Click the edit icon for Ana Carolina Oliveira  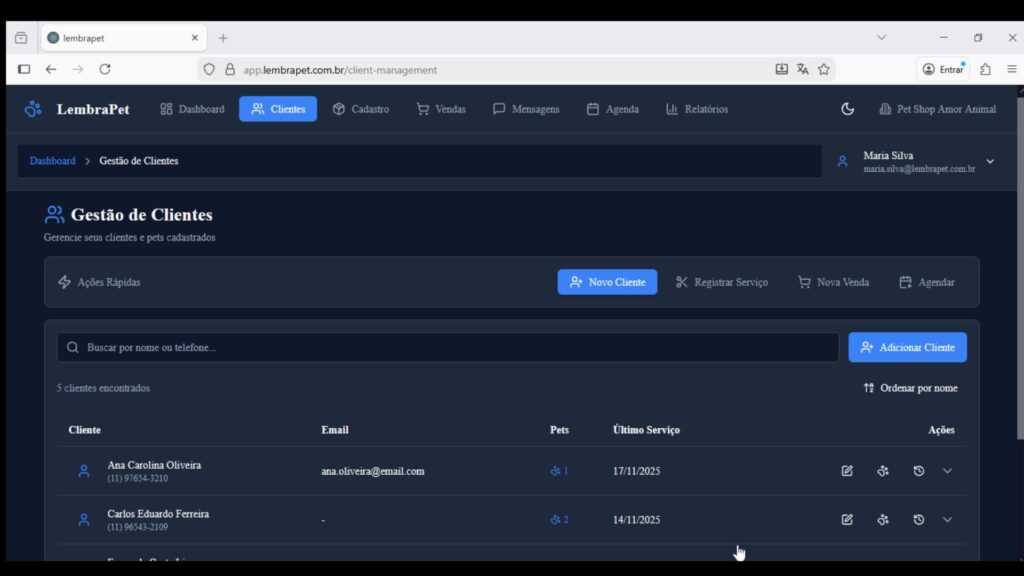847,471
